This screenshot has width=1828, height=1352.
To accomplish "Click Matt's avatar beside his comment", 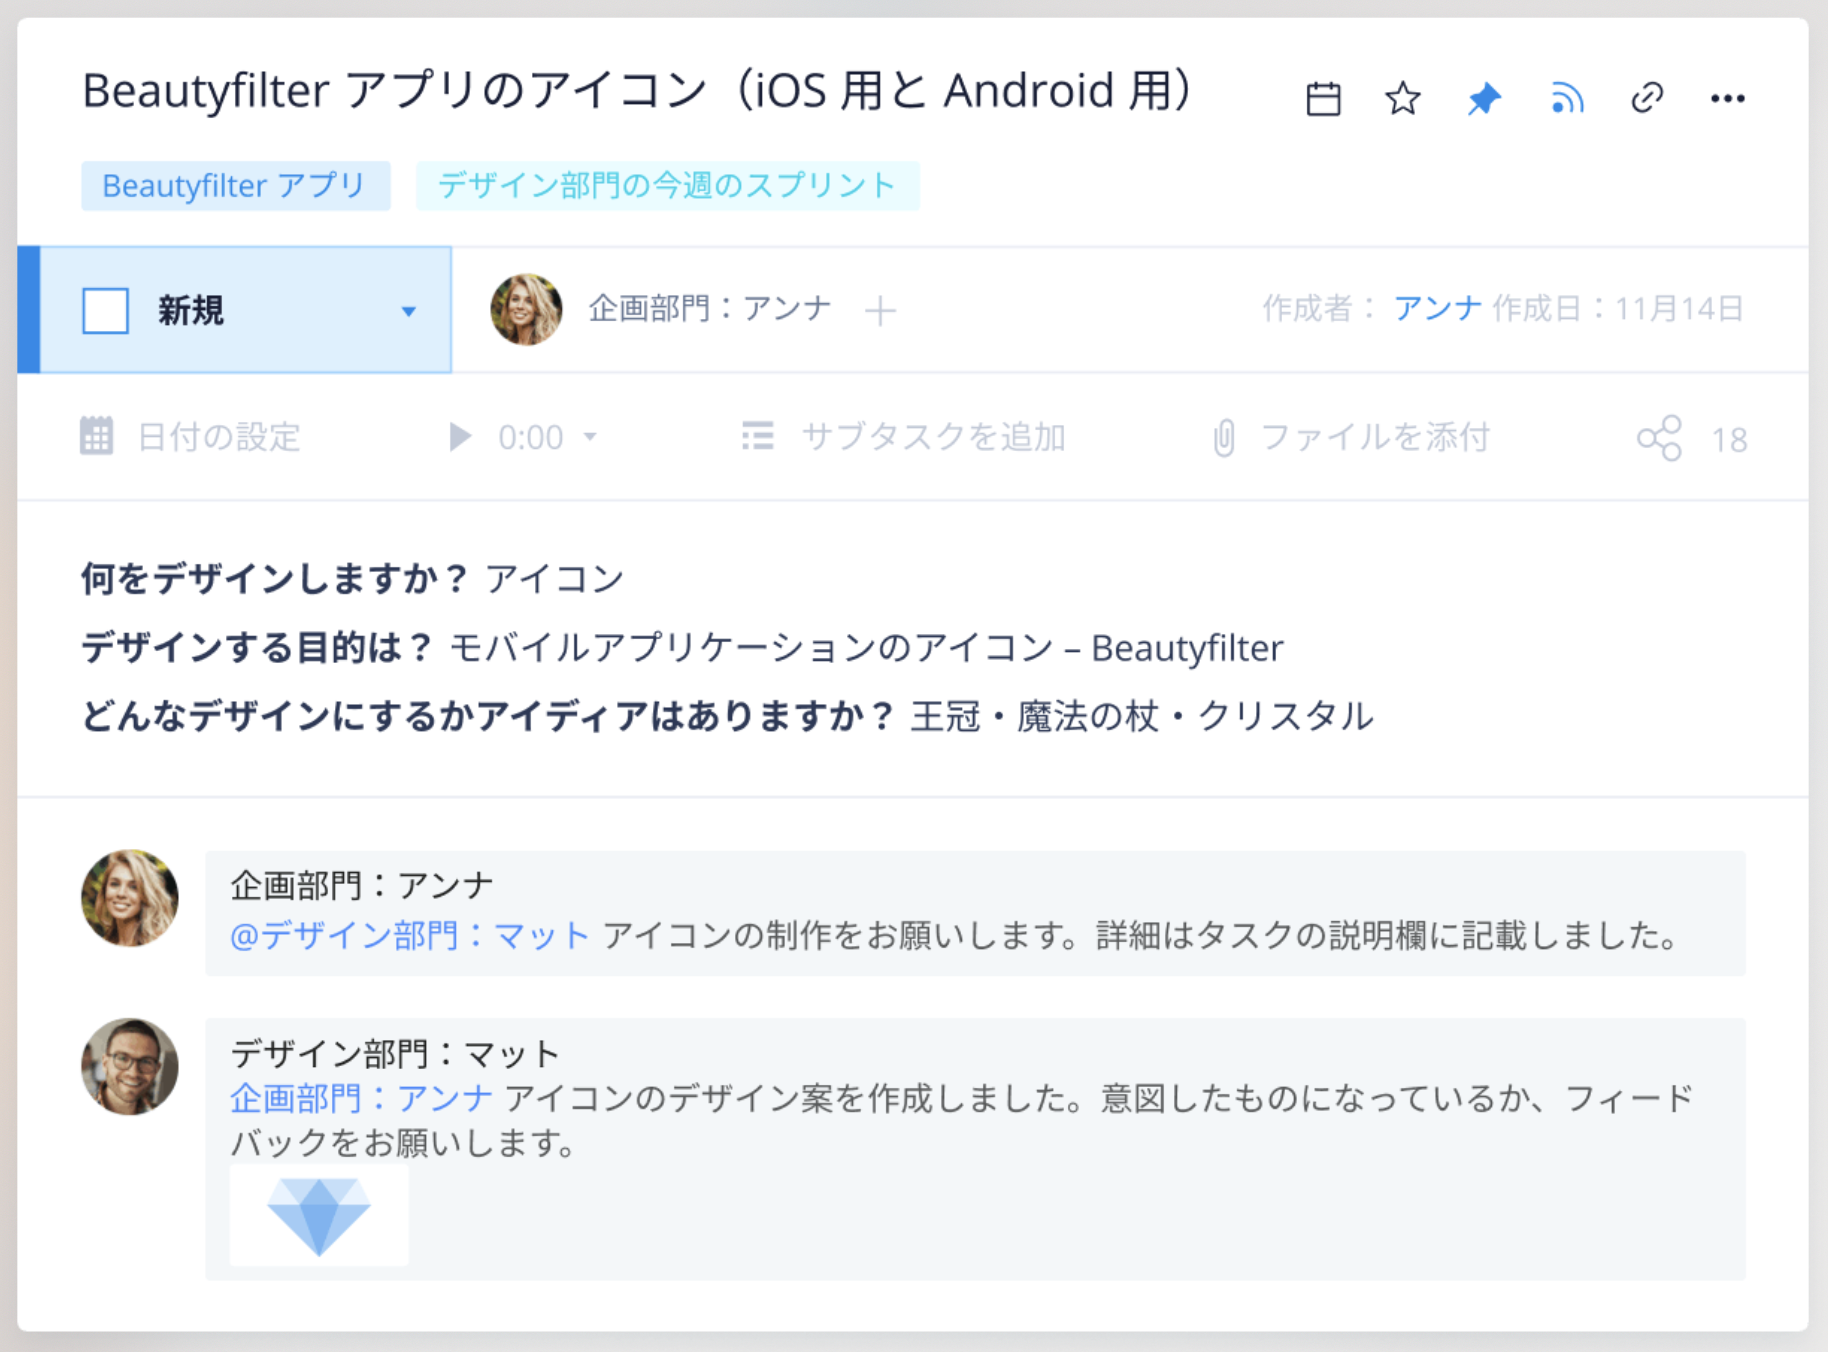I will click(x=130, y=1067).
